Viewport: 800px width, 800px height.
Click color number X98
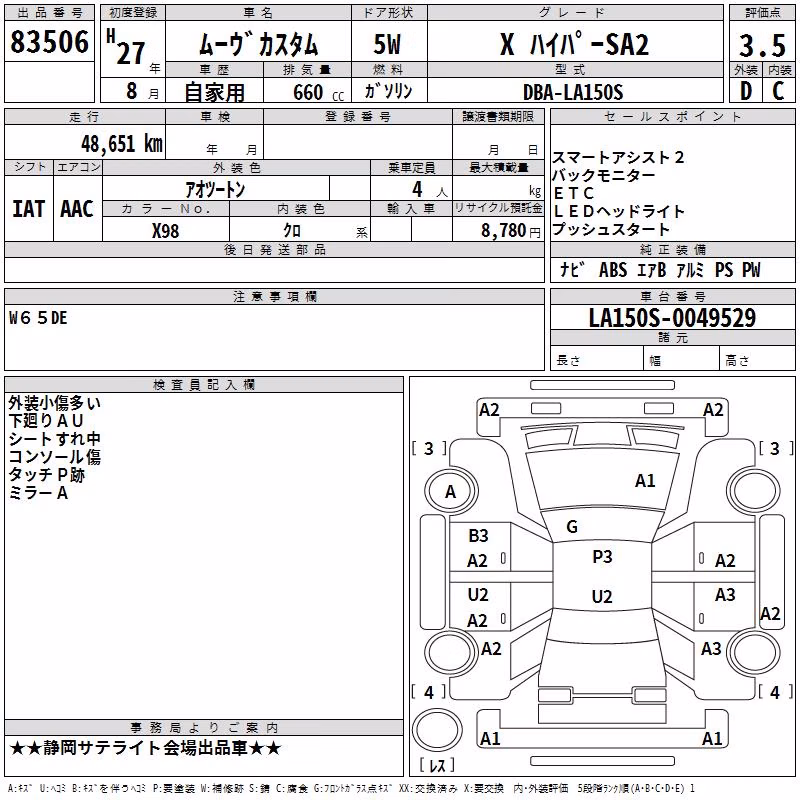pos(165,231)
